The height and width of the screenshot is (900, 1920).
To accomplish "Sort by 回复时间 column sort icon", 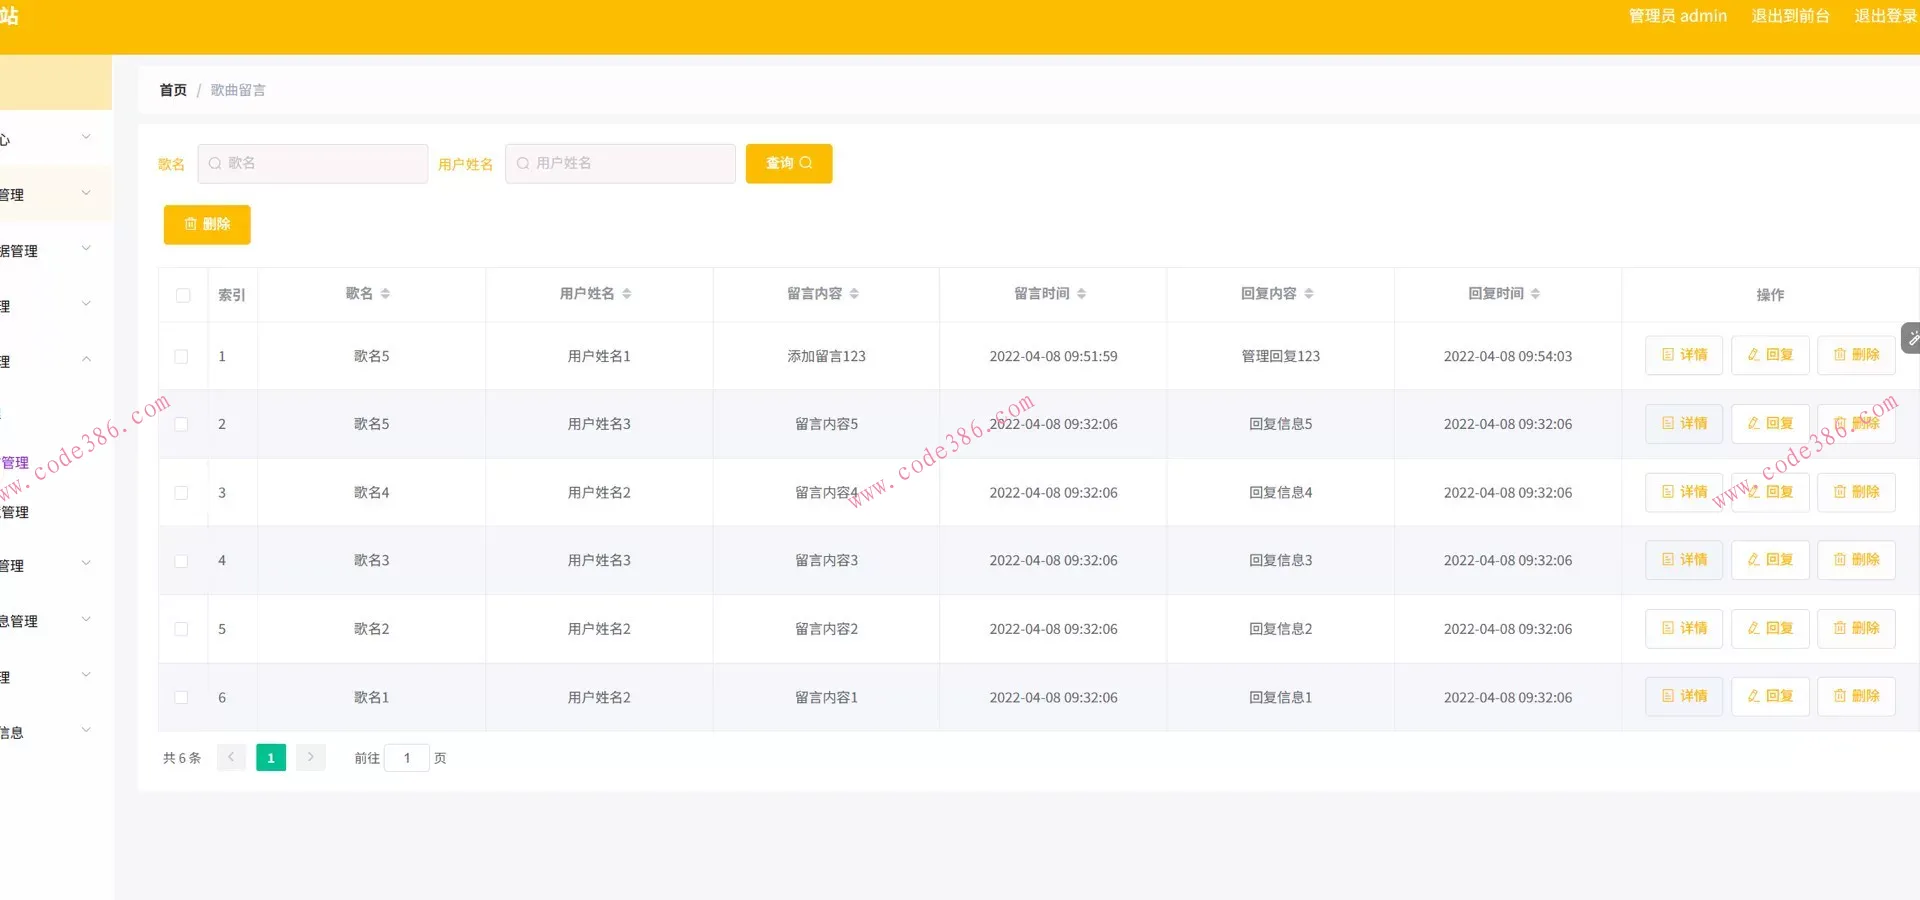I will pyautogui.click(x=1535, y=294).
